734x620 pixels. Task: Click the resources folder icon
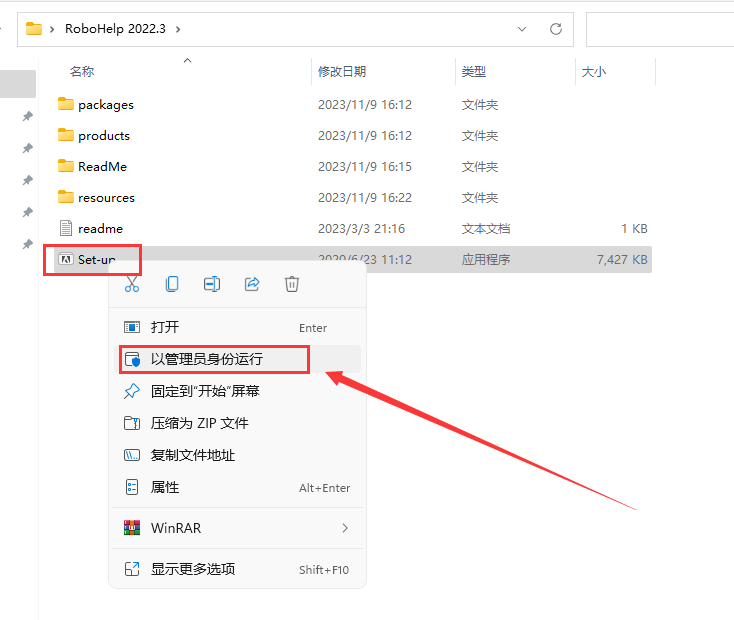66,197
